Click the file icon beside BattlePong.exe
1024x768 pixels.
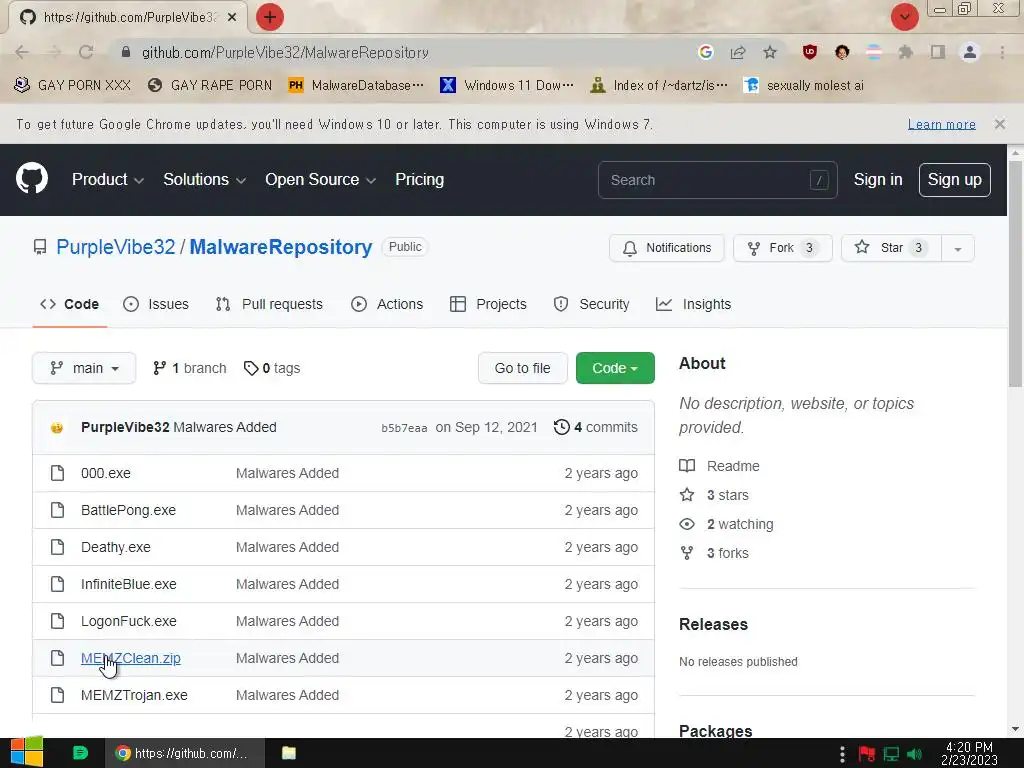click(x=57, y=510)
